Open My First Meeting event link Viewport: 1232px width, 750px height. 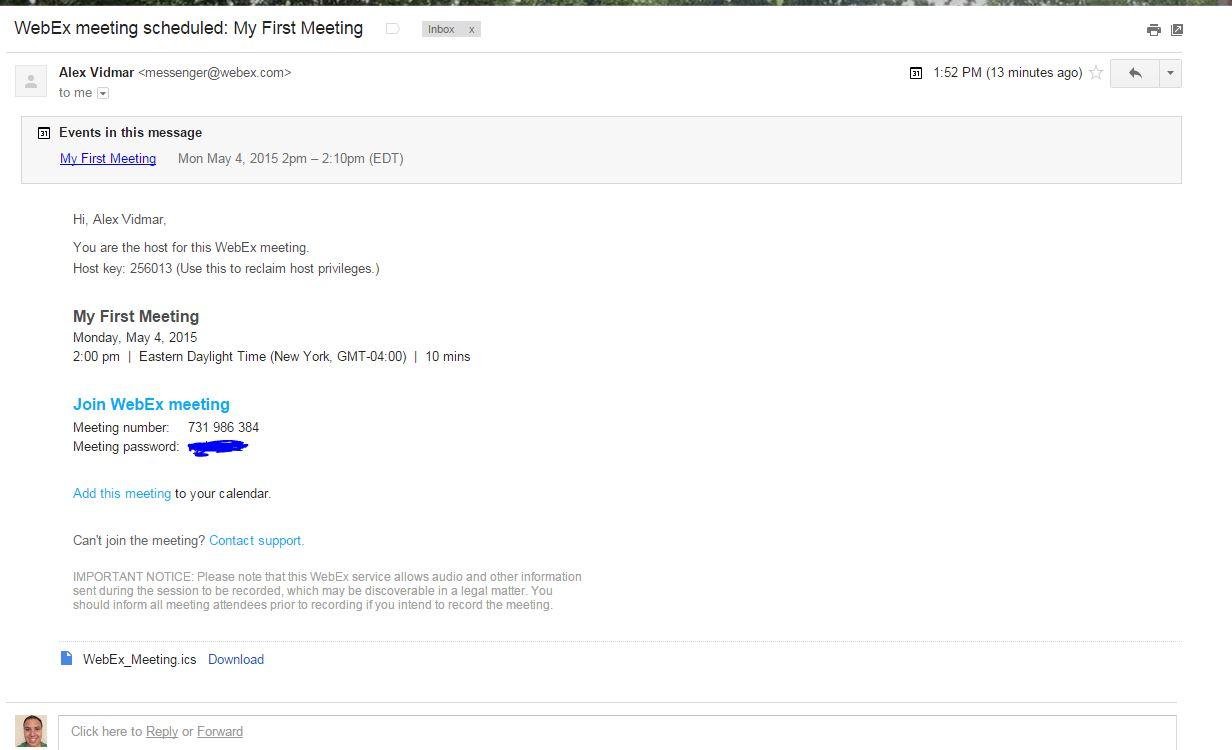click(108, 158)
